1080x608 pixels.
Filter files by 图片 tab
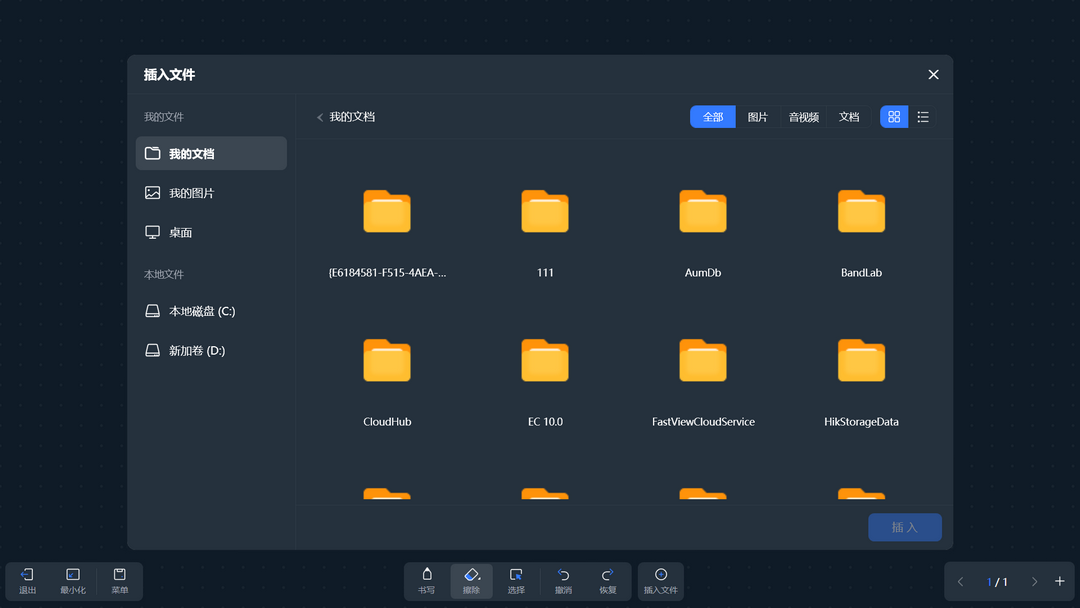[758, 117]
